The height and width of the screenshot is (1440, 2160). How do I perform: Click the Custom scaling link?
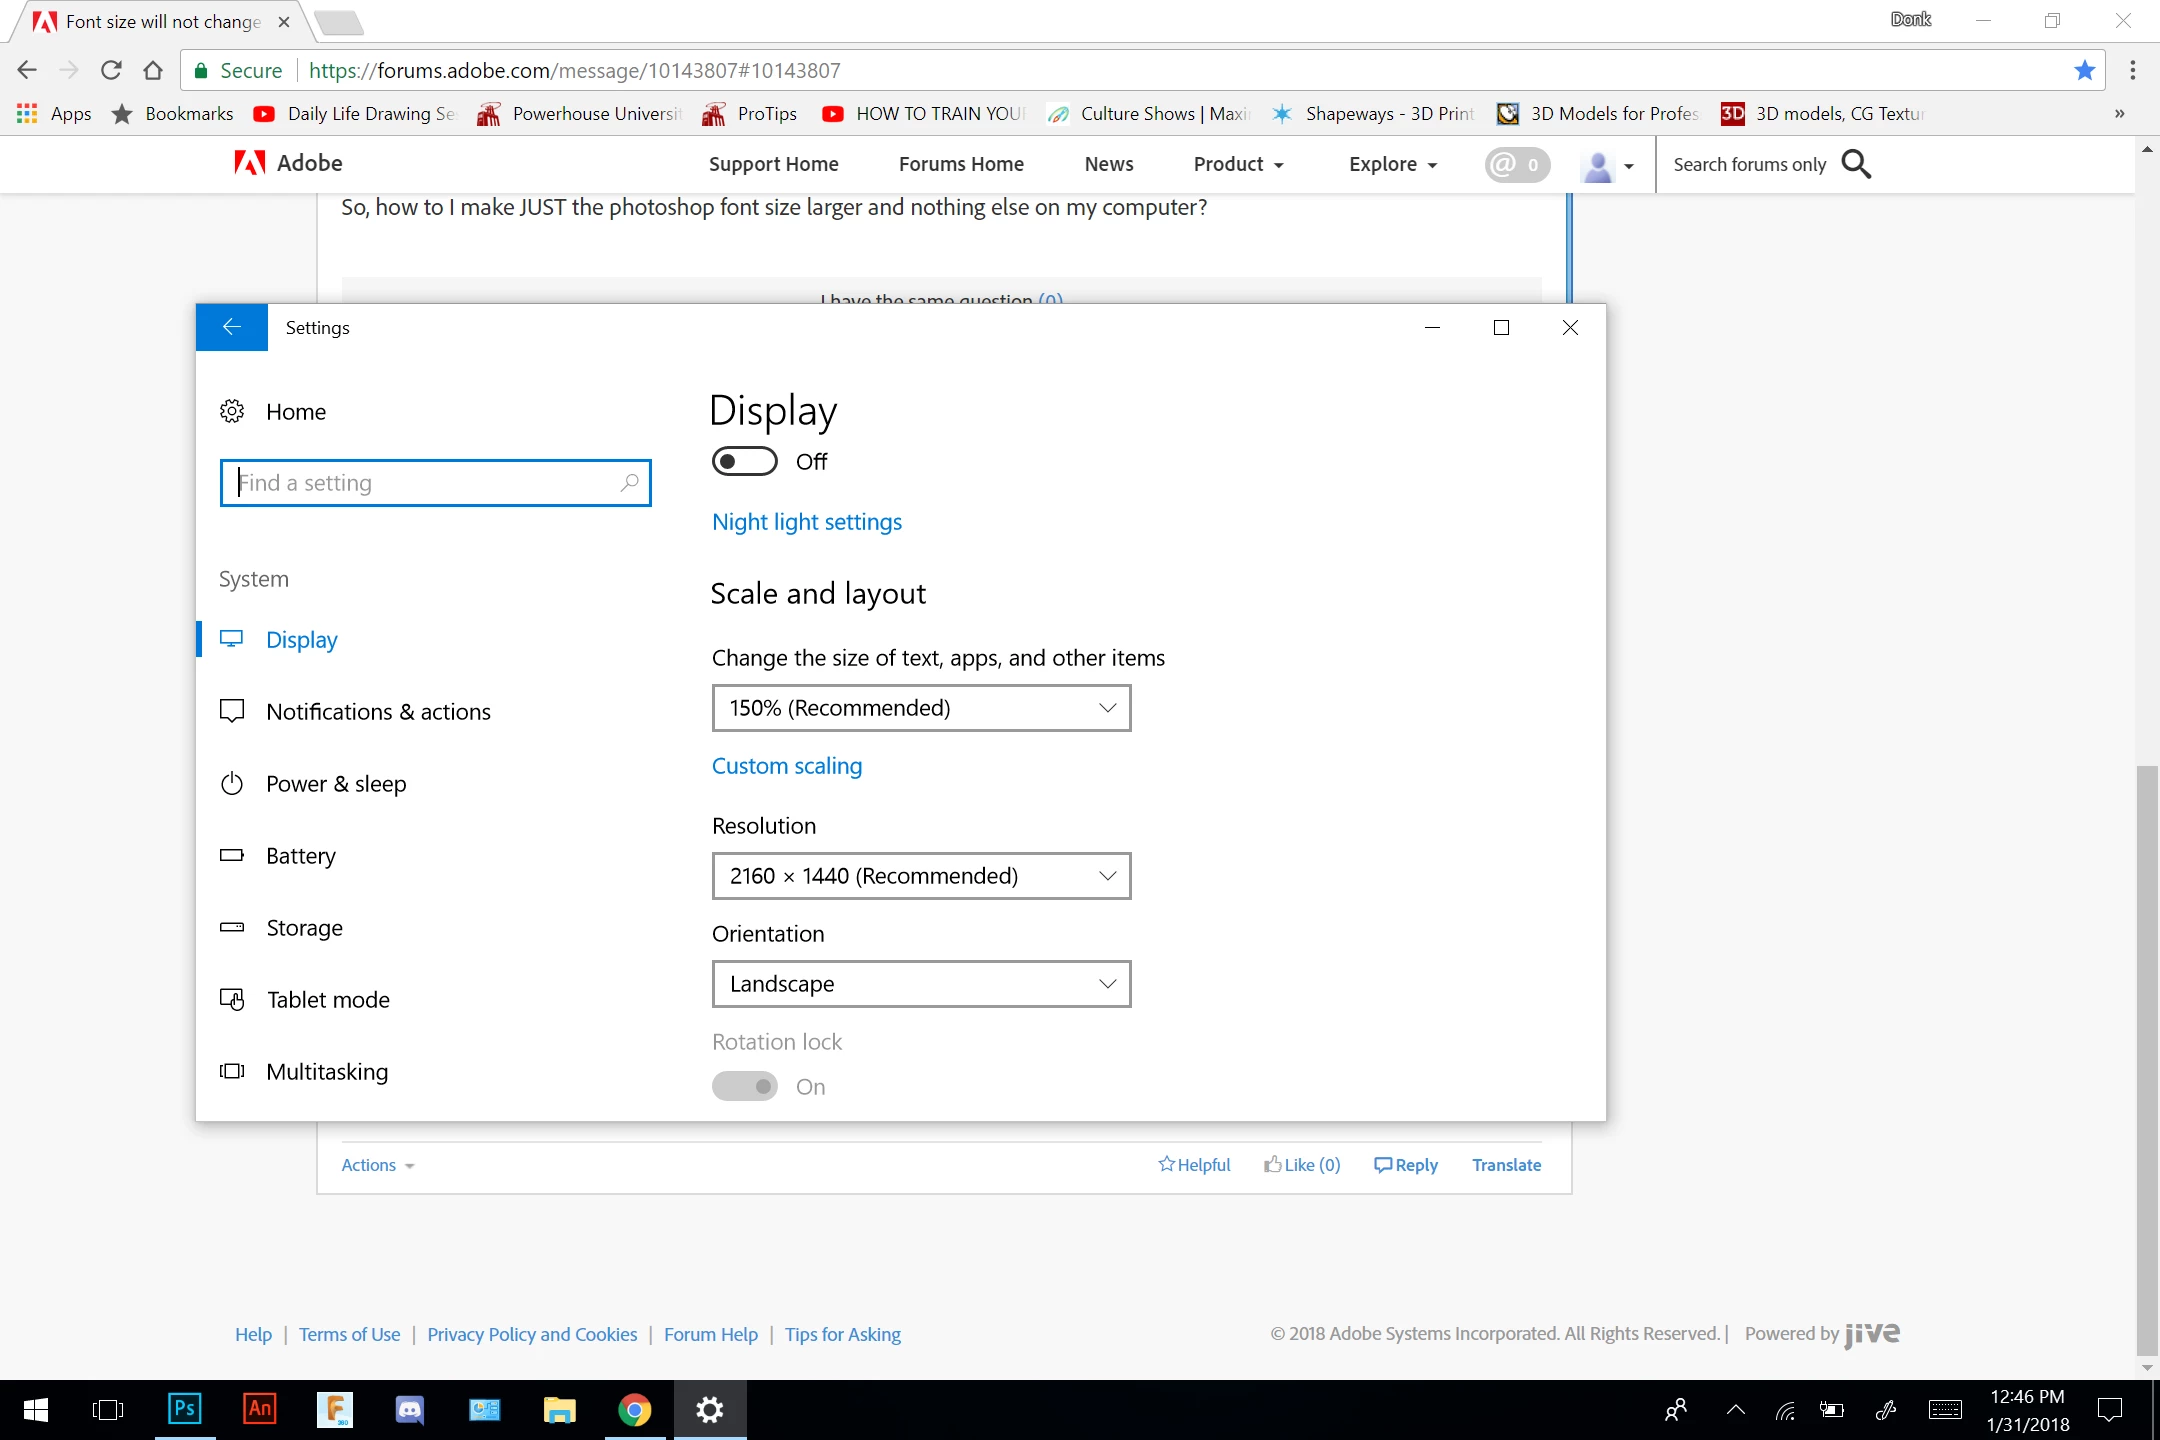click(787, 766)
